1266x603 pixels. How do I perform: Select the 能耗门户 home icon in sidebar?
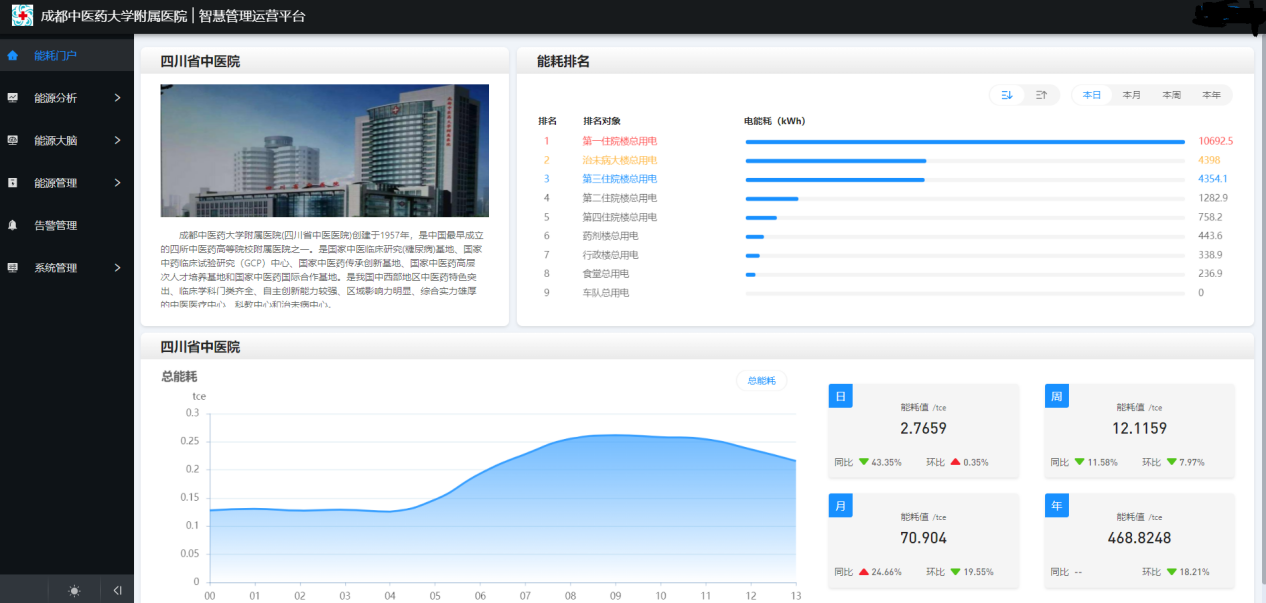(14, 56)
